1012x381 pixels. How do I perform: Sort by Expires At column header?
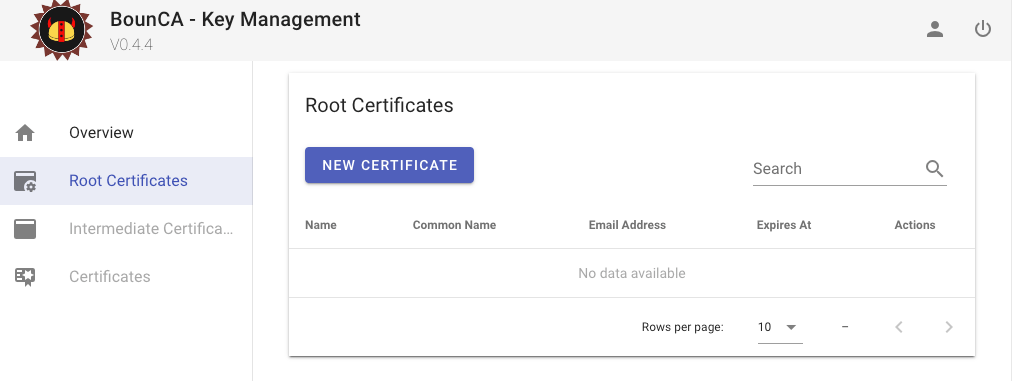pos(784,225)
